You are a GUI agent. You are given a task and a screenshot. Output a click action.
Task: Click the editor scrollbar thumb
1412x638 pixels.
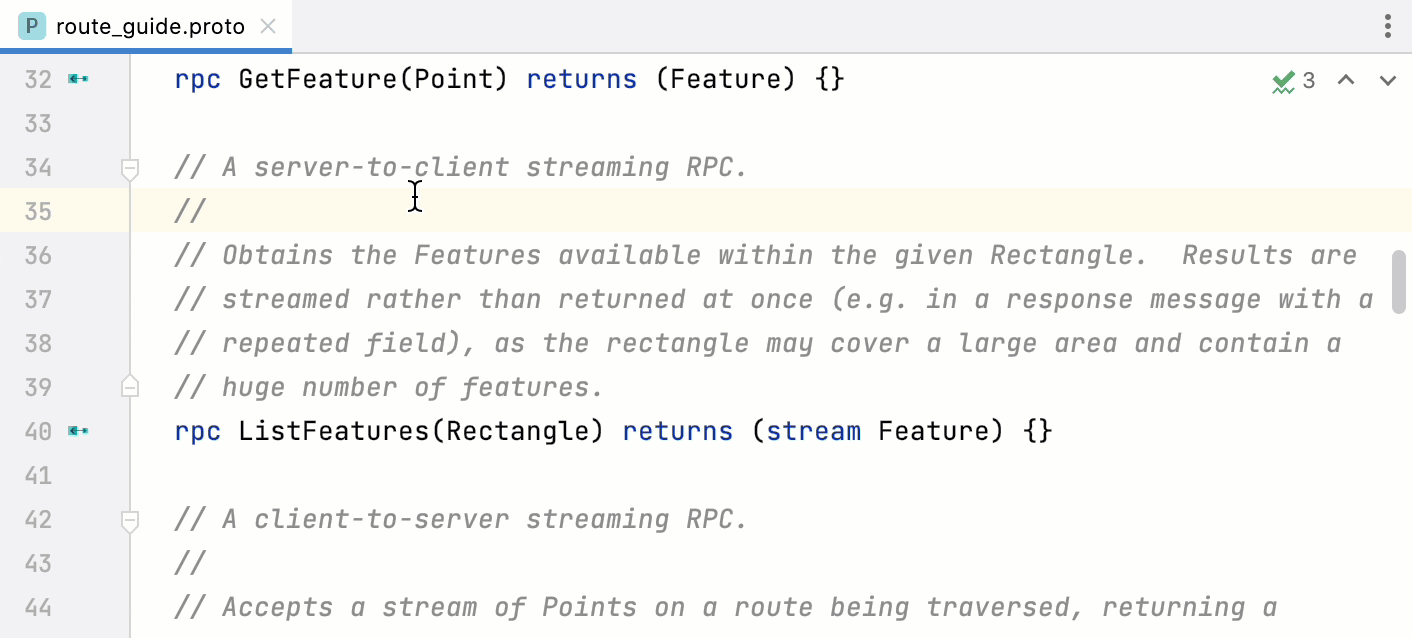pyautogui.click(x=1399, y=283)
